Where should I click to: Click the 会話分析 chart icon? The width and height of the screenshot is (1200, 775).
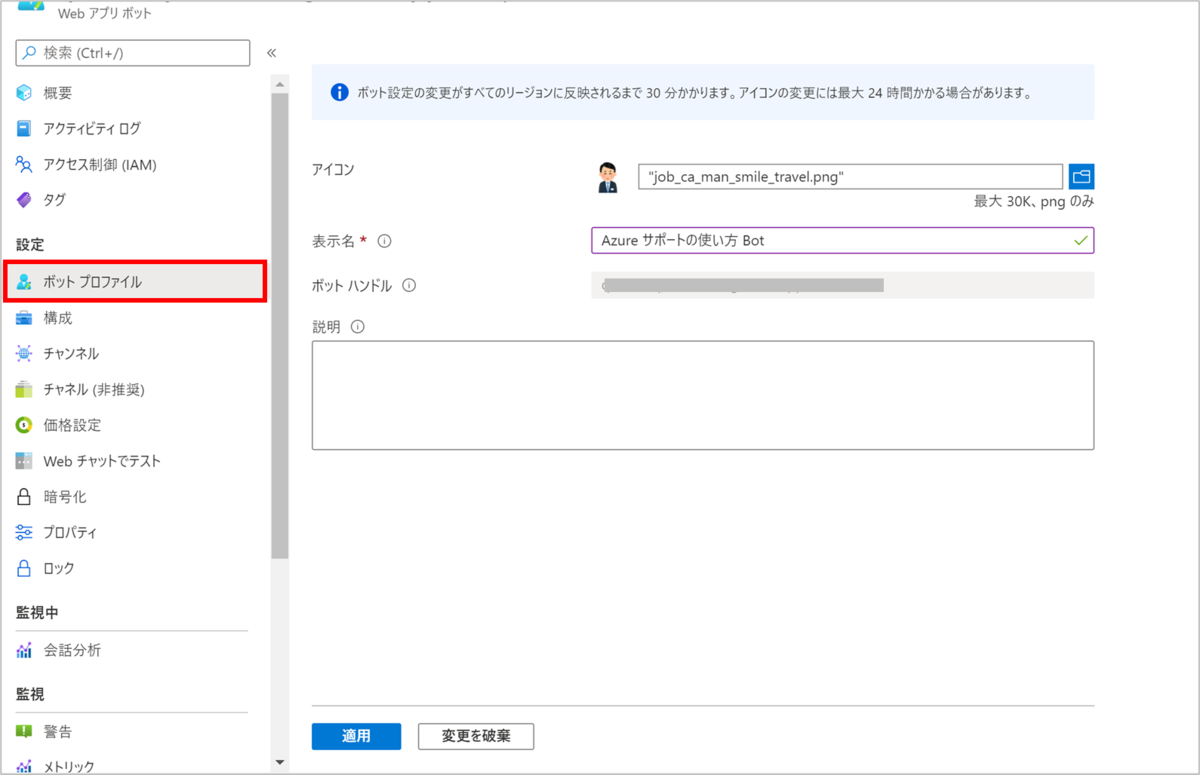click(24, 651)
